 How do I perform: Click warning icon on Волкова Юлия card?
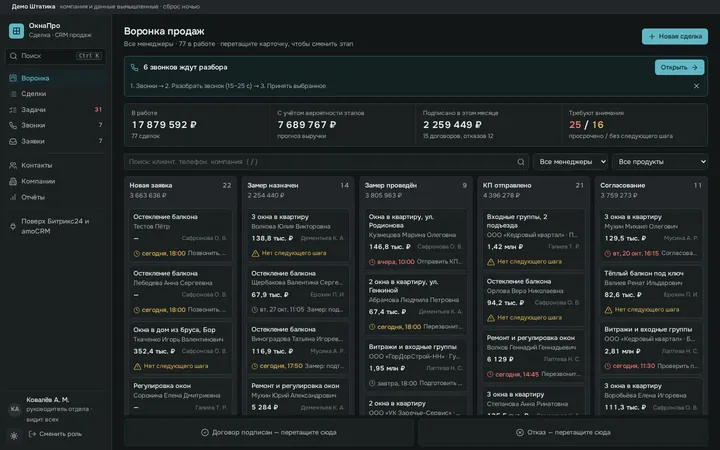pos(255,253)
